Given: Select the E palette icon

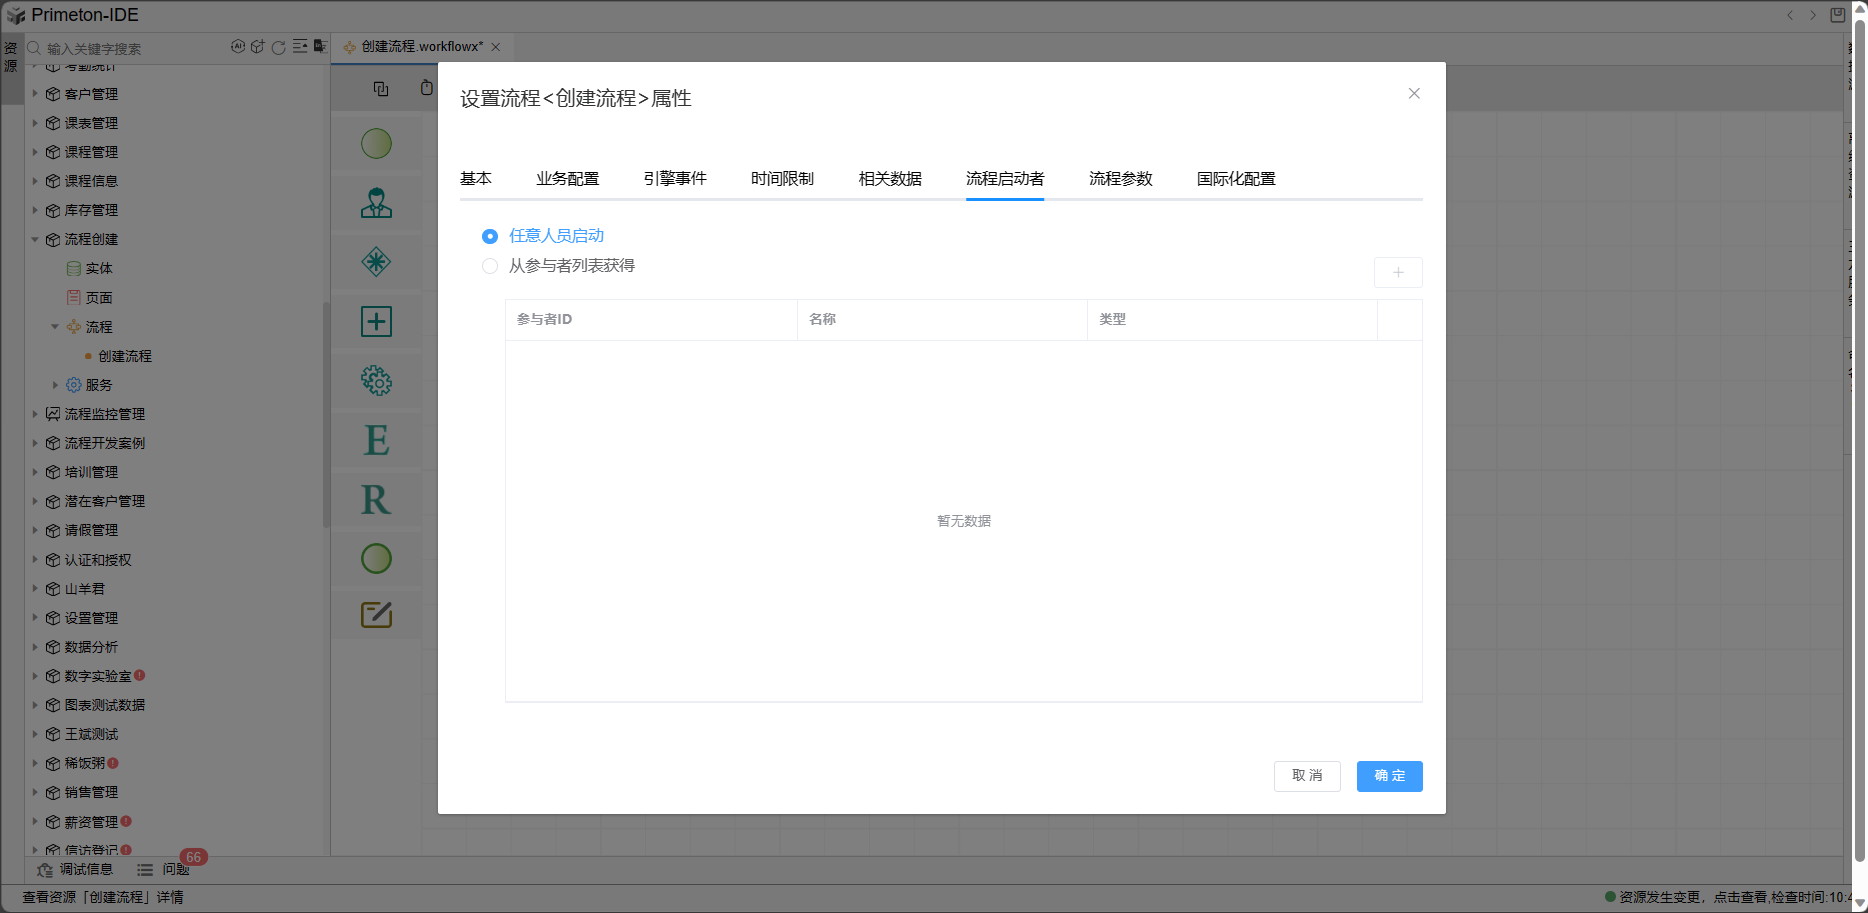Looking at the screenshot, I should (376, 440).
